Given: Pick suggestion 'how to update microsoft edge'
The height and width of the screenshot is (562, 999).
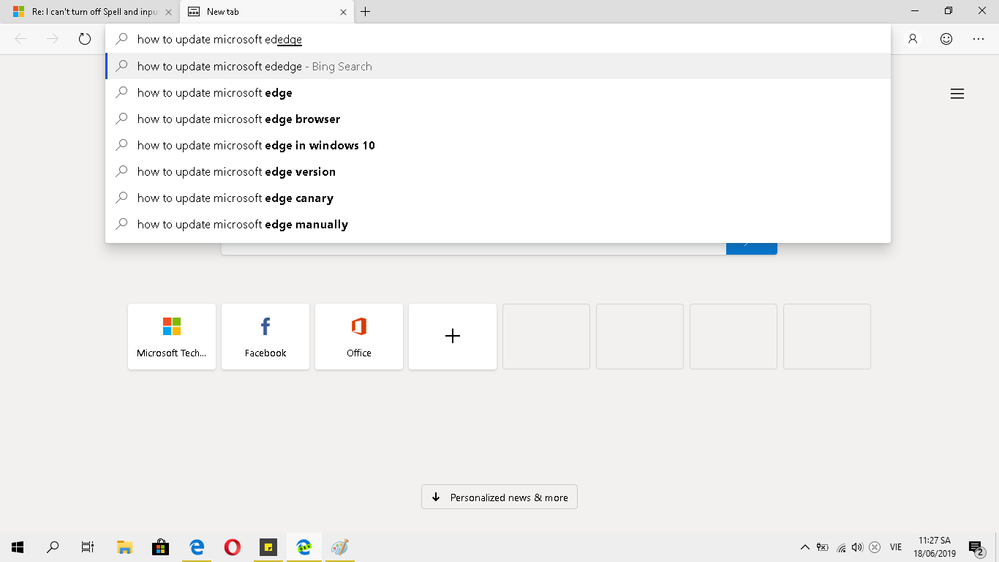Looking at the screenshot, I should point(498,92).
